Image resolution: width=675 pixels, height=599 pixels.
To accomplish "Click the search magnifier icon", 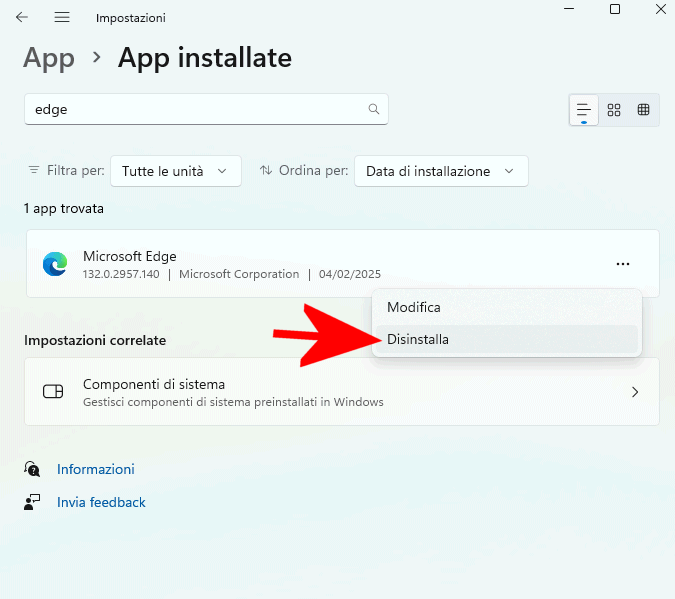I will (374, 109).
